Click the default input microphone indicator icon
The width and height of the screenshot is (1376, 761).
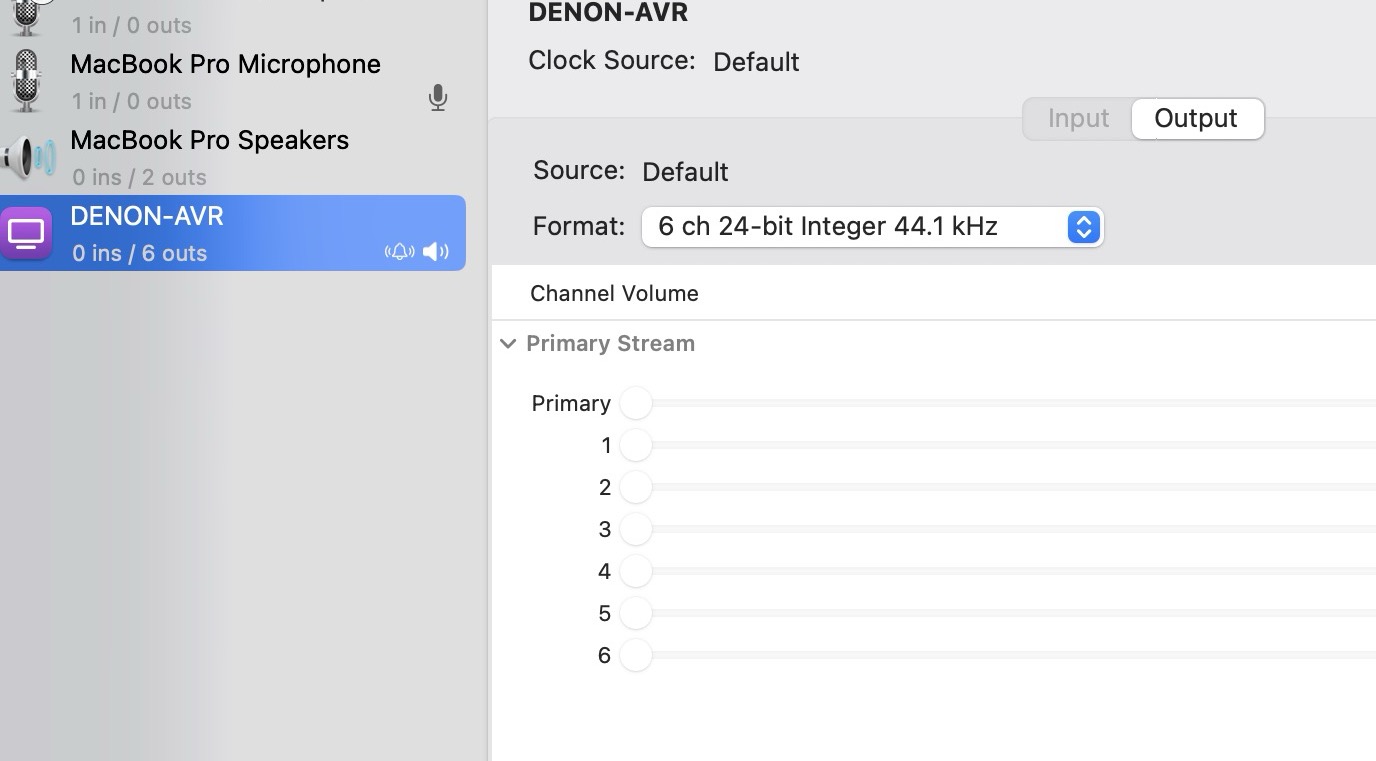coord(437,98)
